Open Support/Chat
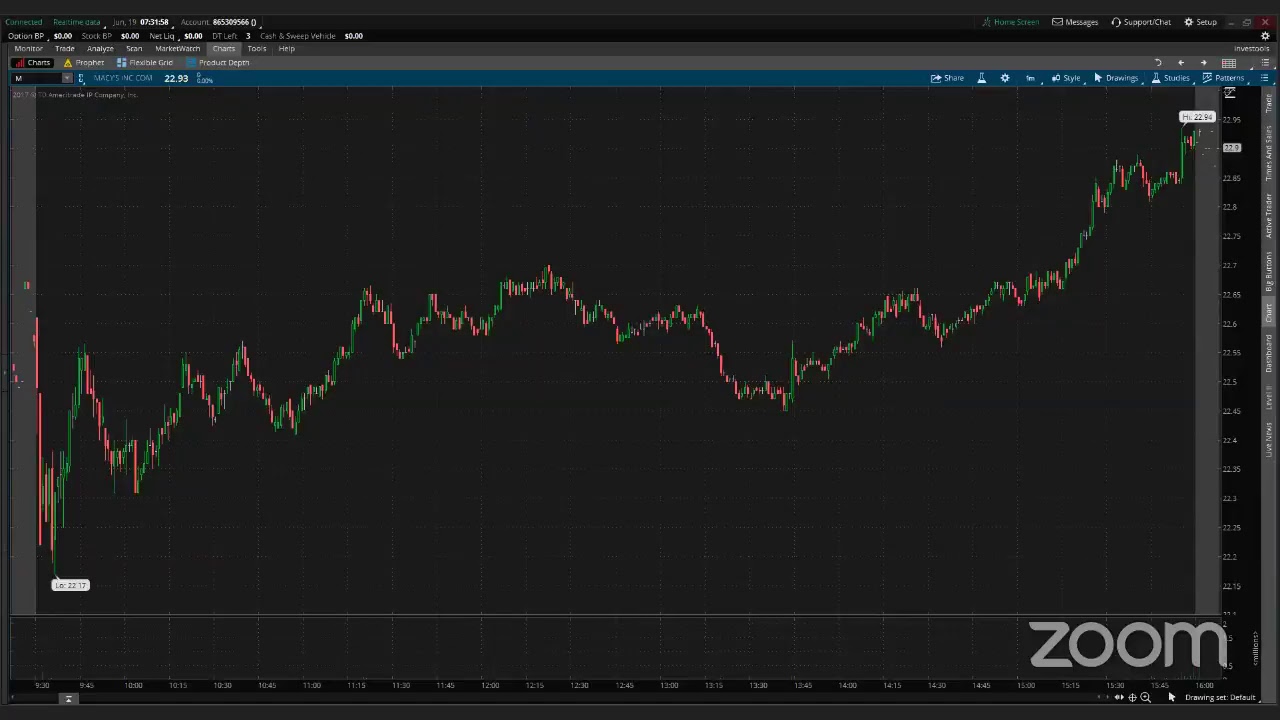The width and height of the screenshot is (1280, 720). 1141,22
